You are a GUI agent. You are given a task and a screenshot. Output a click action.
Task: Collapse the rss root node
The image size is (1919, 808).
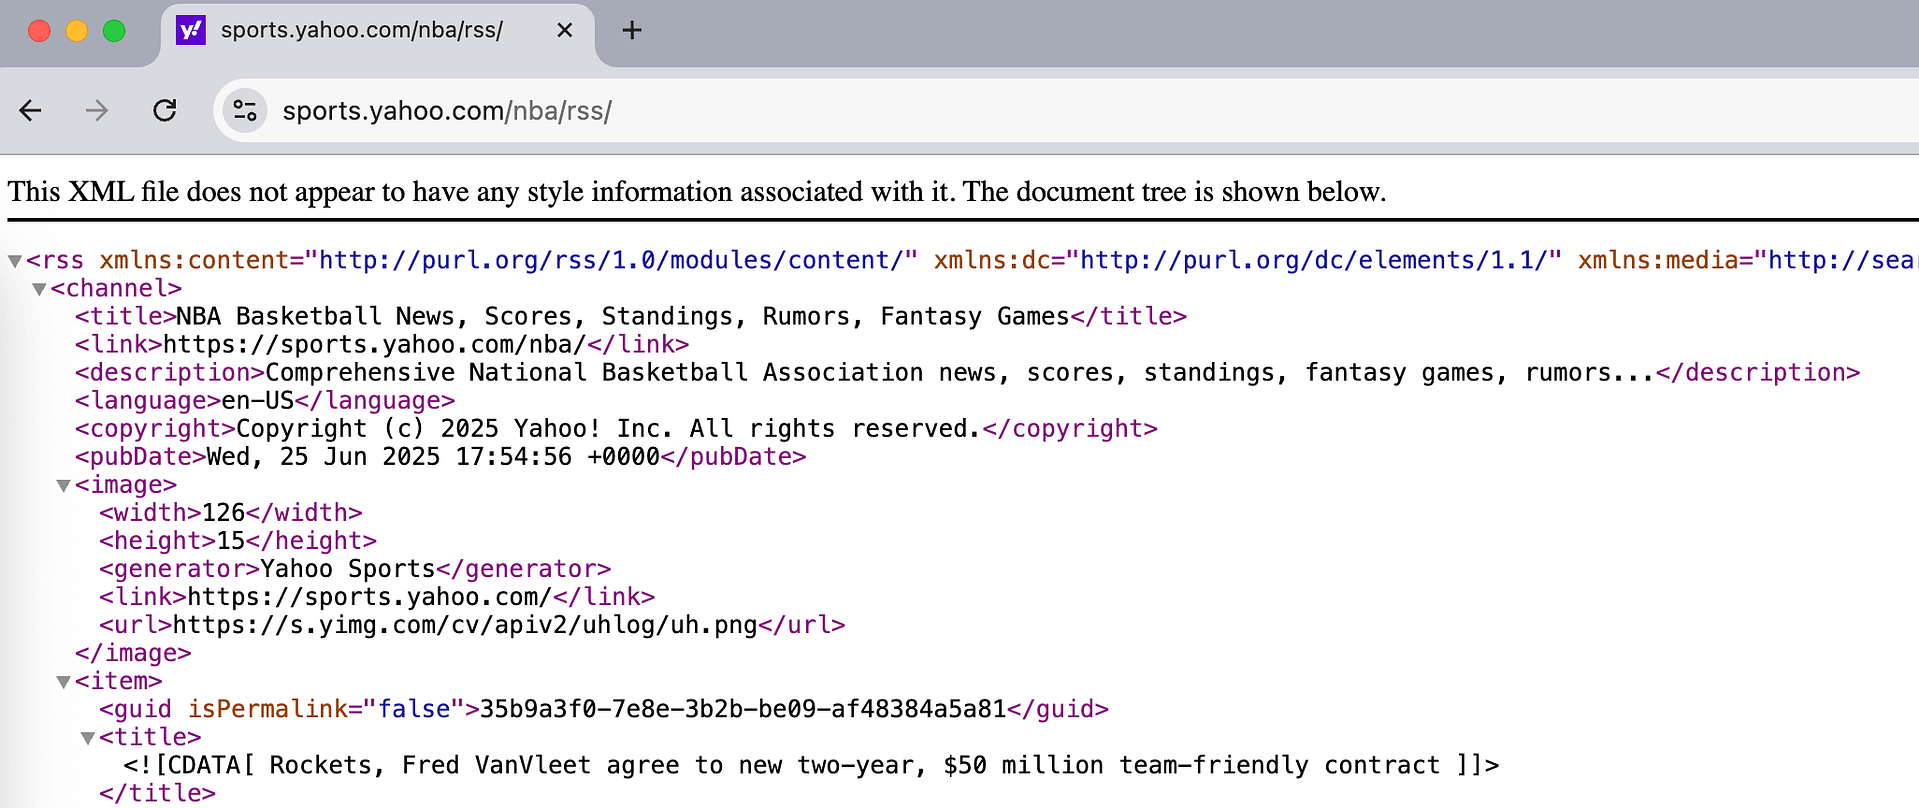pyautogui.click(x=15, y=261)
